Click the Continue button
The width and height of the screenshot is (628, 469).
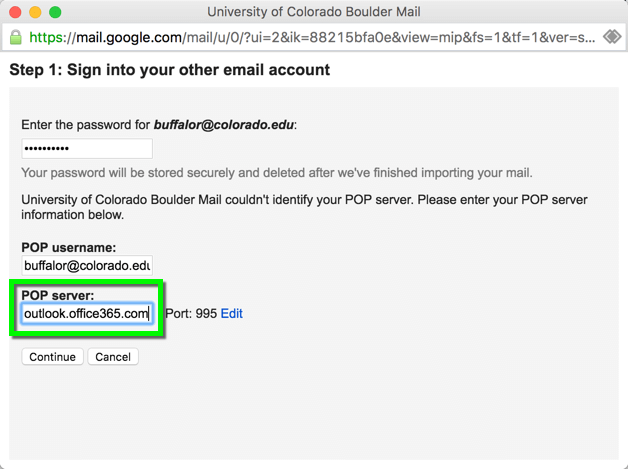52,356
